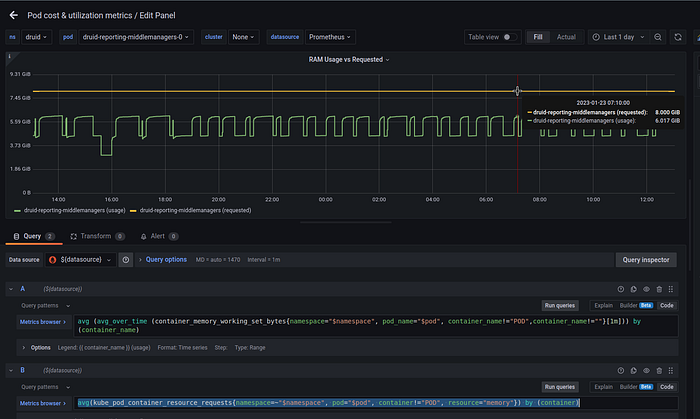This screenshot has height=419, width=700.
Task: Switch query A to Builder mode
Action: (x=636, y=306)
